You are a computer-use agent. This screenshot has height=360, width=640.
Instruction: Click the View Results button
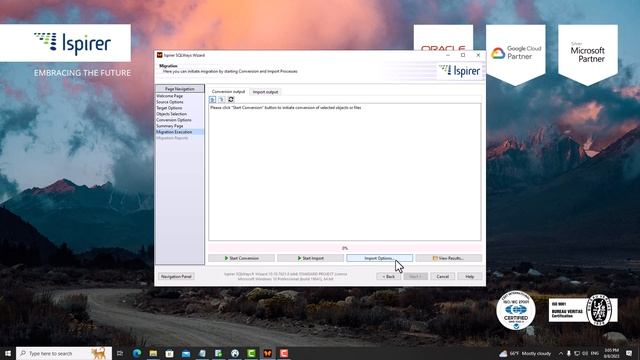[449, 258]
